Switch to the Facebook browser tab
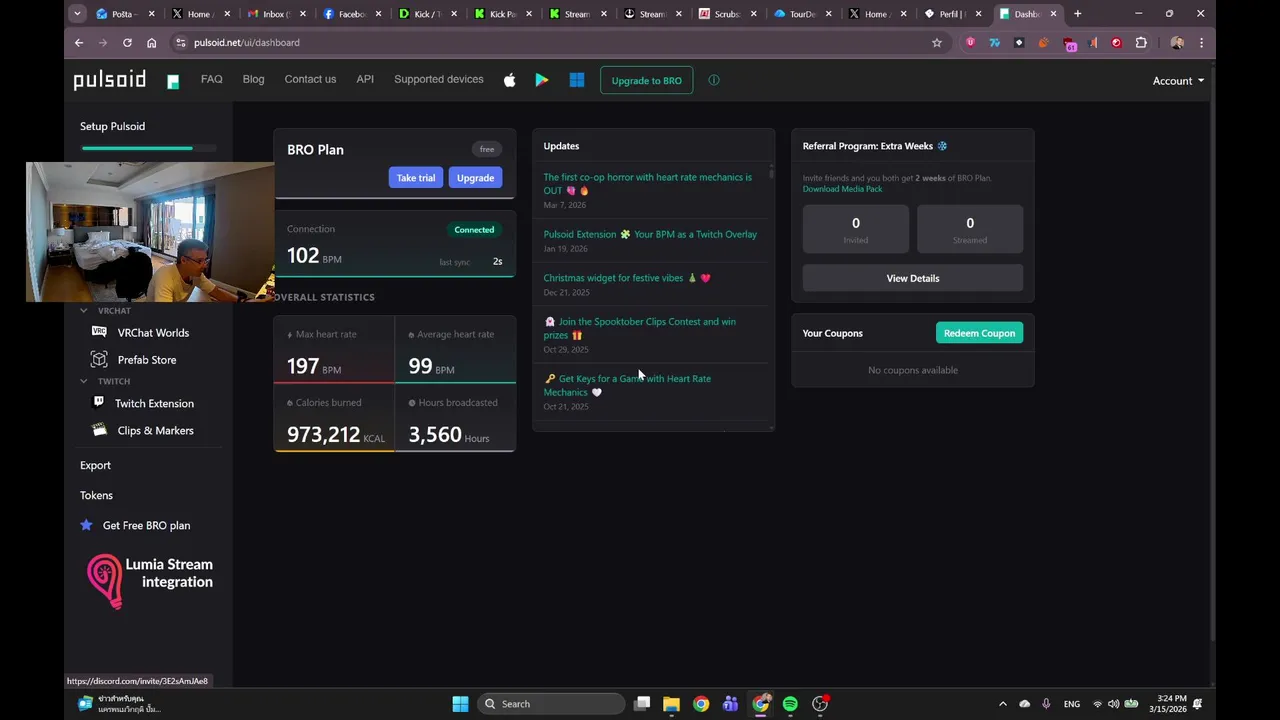1280x720 pixels. 352,14
